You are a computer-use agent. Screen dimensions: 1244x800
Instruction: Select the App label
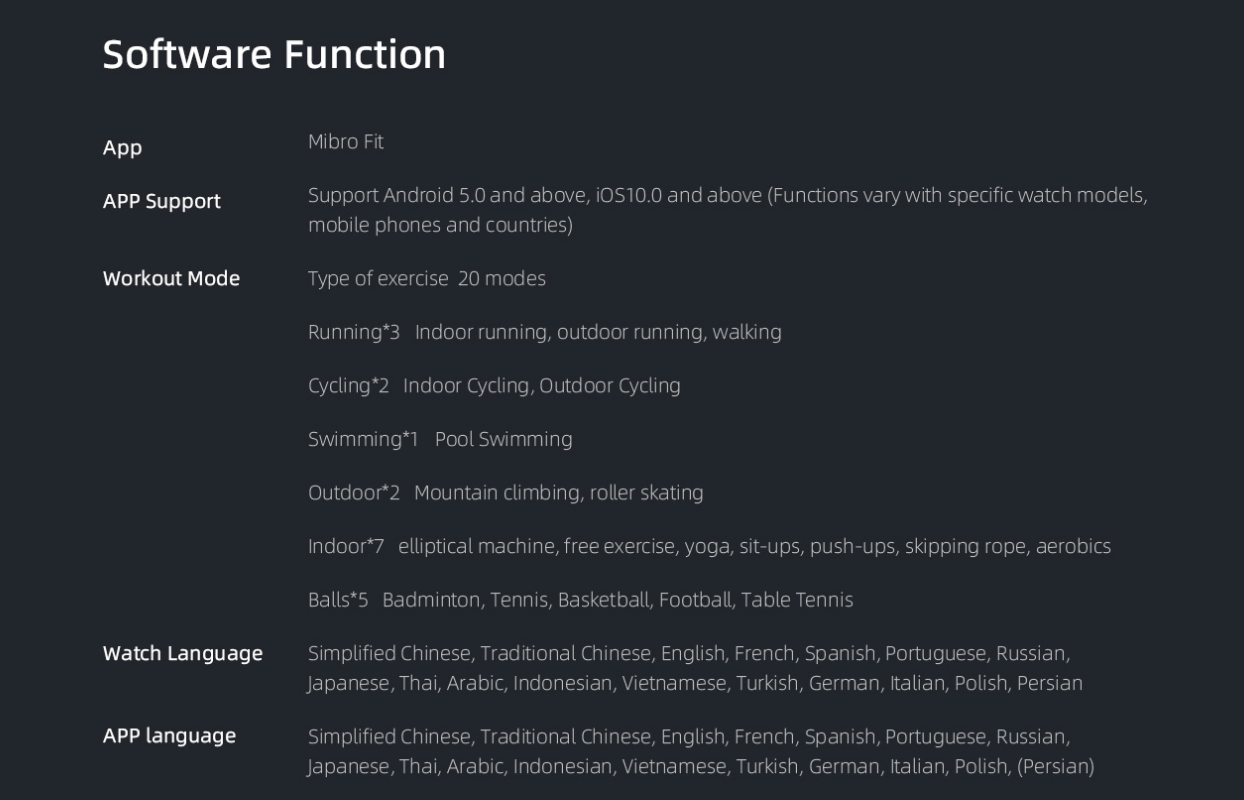tap(122, 148)
